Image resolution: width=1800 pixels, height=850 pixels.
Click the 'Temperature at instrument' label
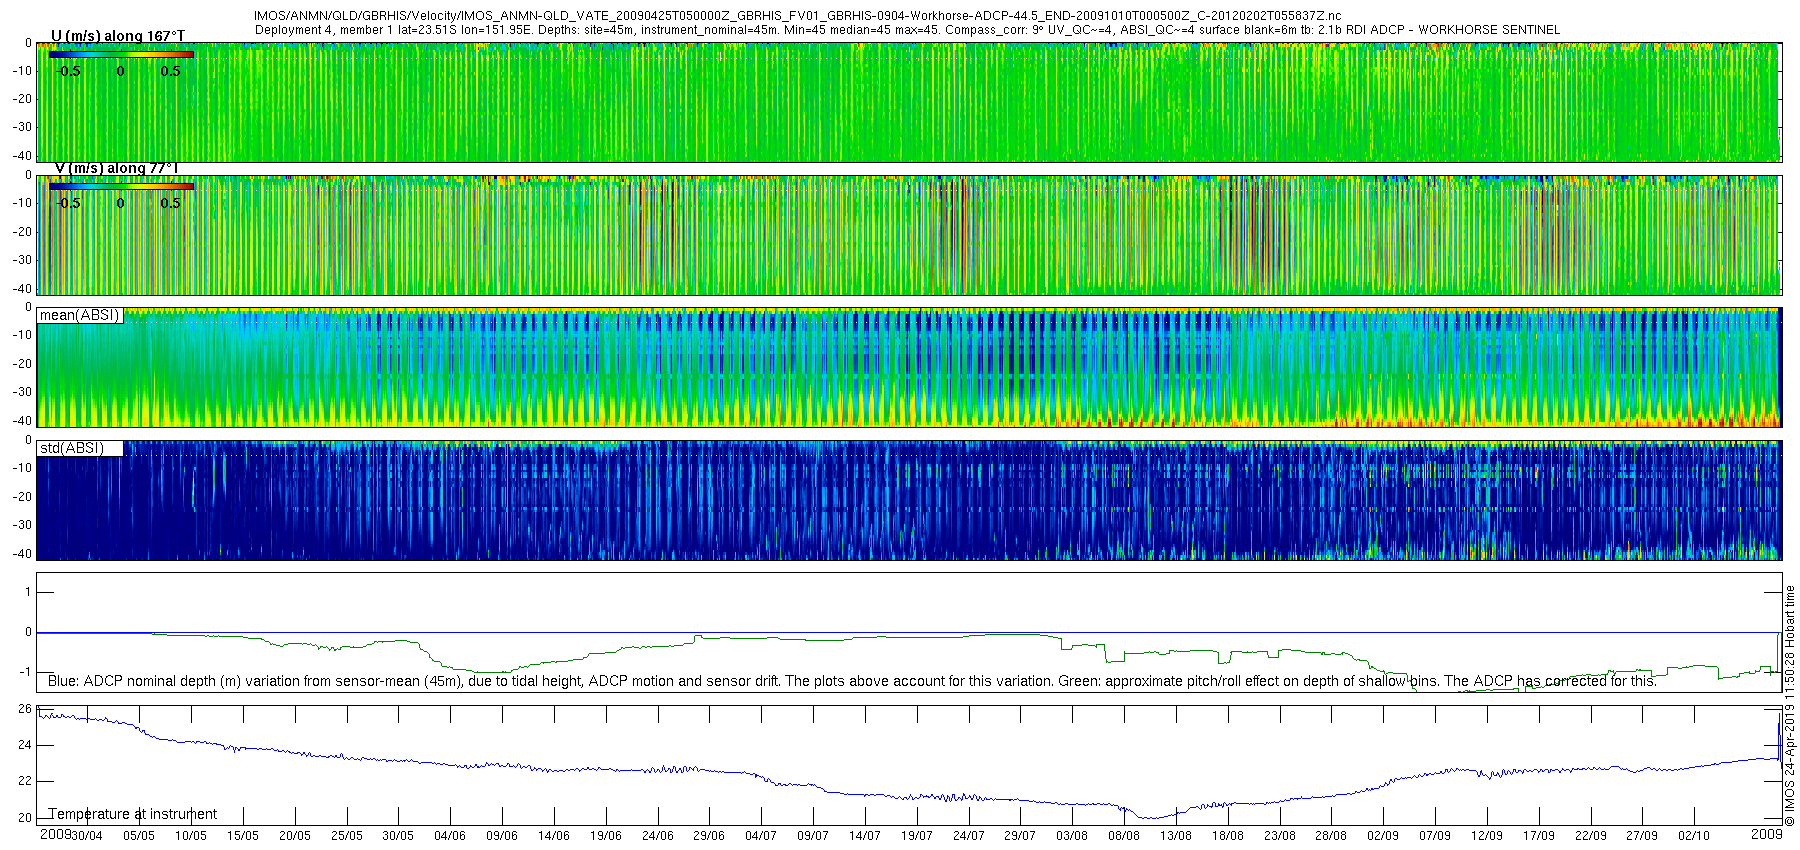133,814
